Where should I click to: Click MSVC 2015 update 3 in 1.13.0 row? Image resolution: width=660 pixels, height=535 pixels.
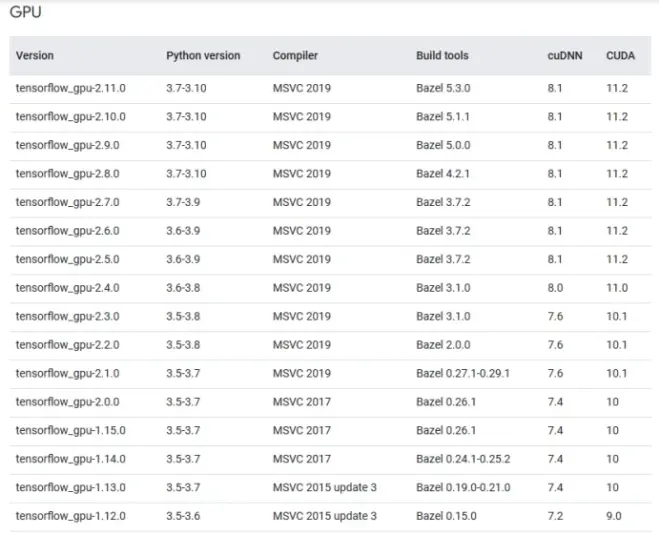(x=325, y=487)
